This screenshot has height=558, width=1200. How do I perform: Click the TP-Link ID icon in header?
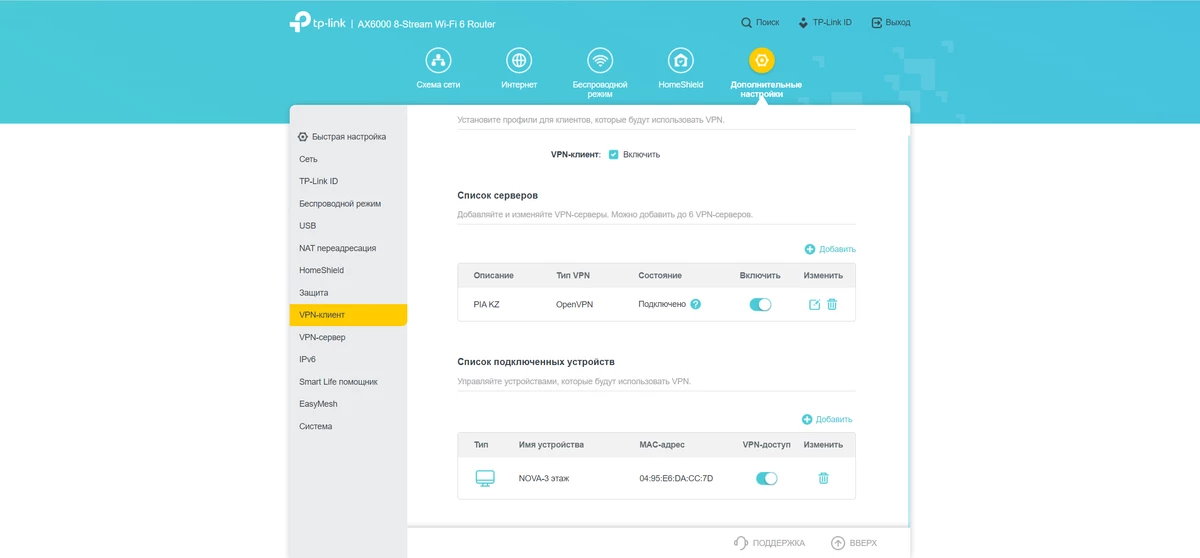point(803,22)
